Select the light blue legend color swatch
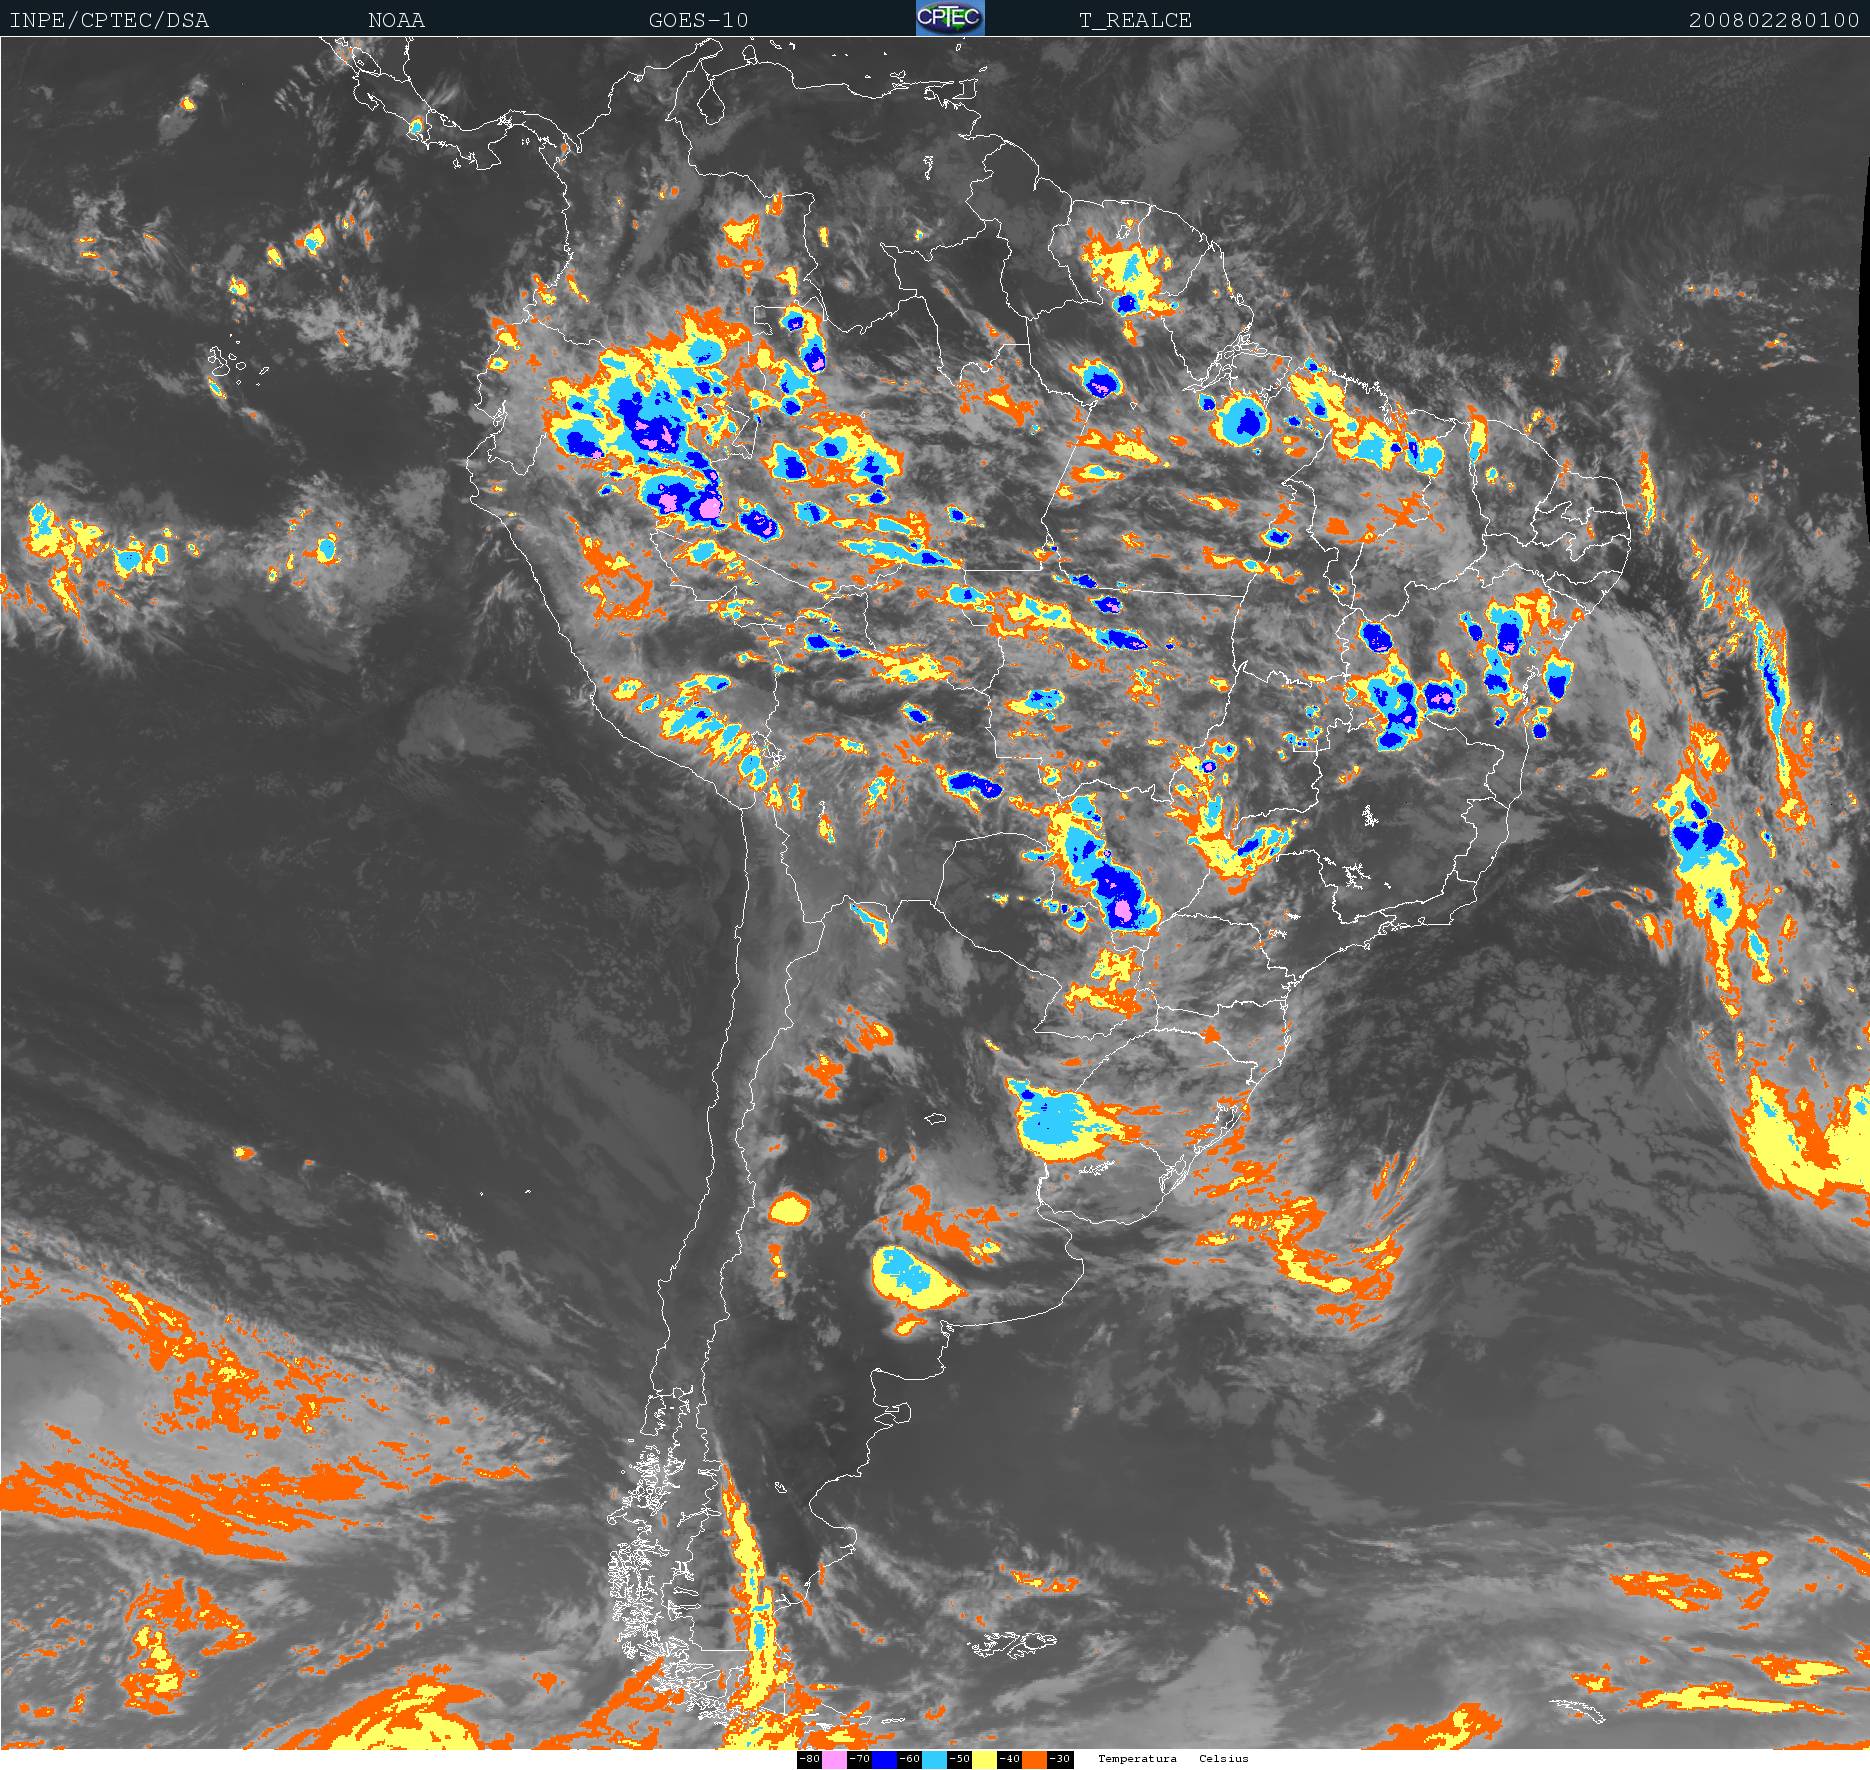 (934, 1759)
